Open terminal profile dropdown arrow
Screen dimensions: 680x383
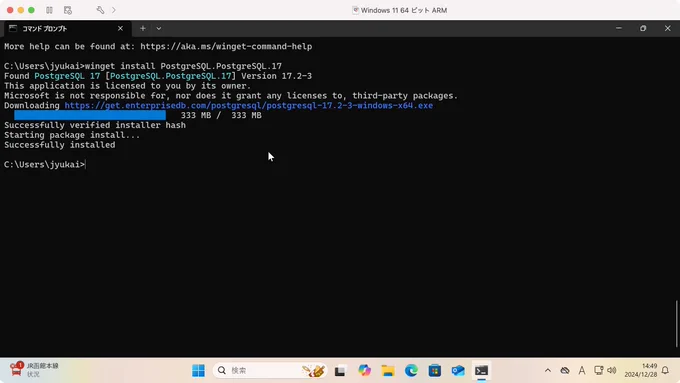tap(159, 29)
